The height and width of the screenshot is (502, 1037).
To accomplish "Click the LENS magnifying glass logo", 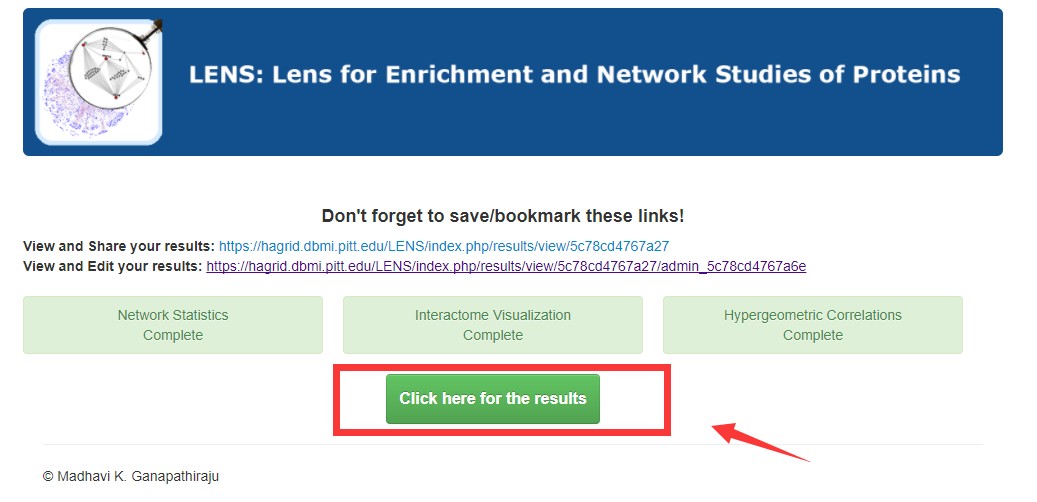I will tap(98, 82).
